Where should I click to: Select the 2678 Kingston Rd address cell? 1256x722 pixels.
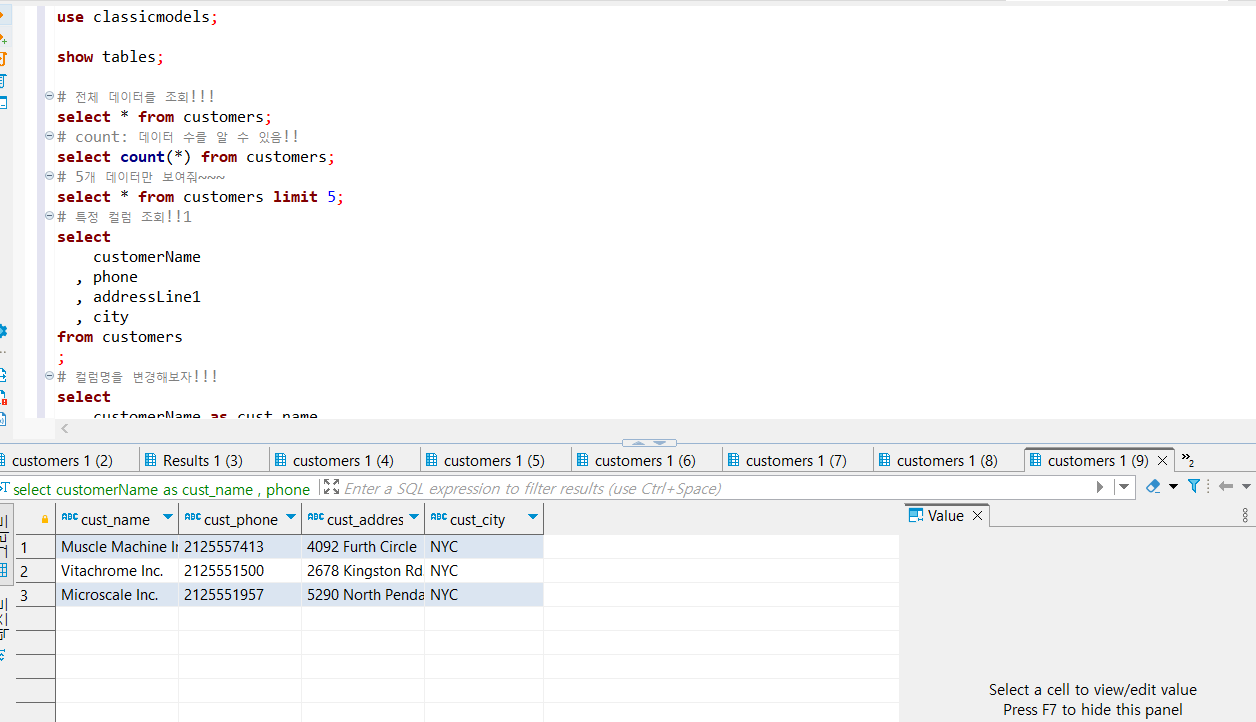[x=363, y=571]
